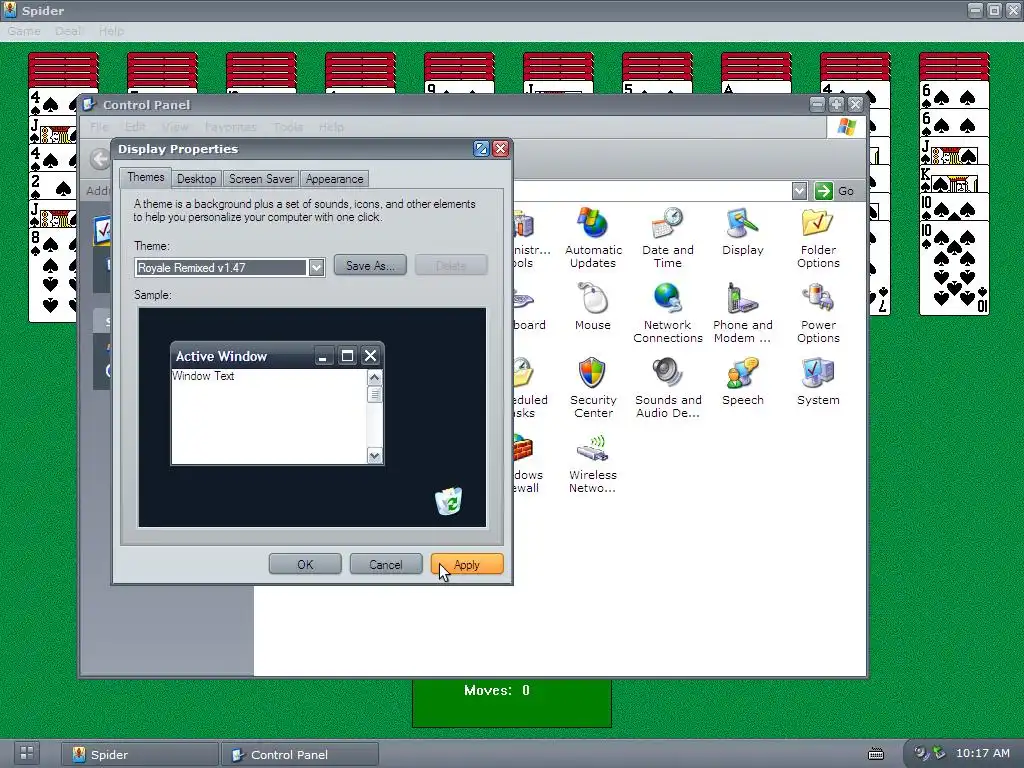Screen dimensions: 1024x768
Task: Open Sounds and Audio Devices icon
Action: pos(667,388)
